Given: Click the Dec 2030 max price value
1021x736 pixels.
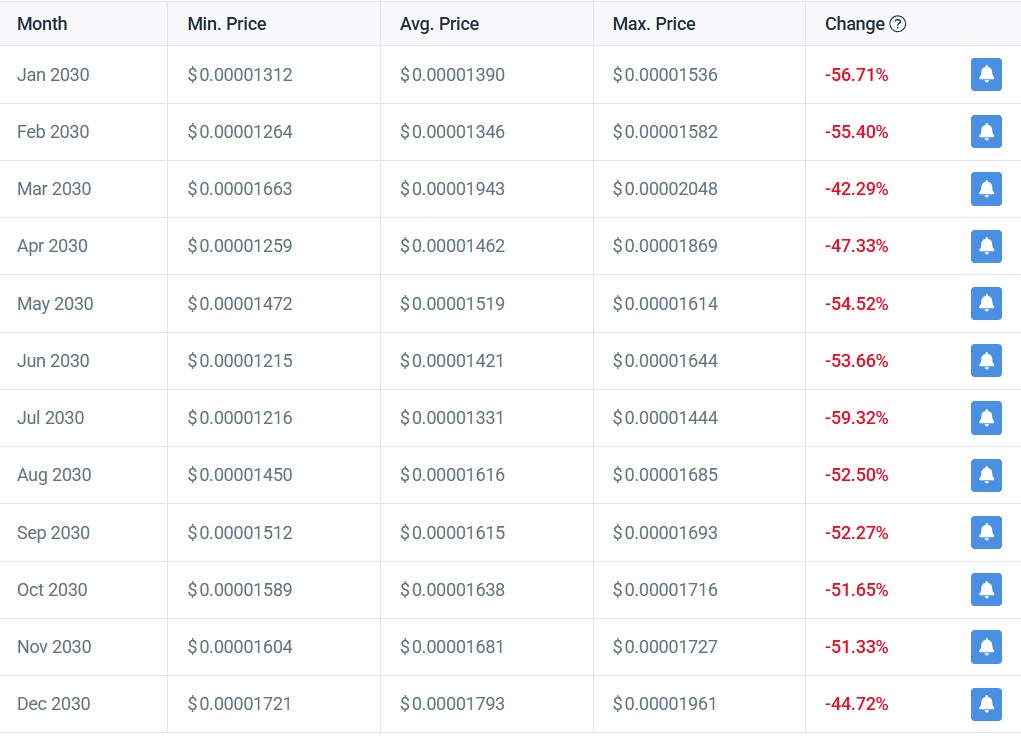Looking at the screenshot, I should click(x=666, y=704).
